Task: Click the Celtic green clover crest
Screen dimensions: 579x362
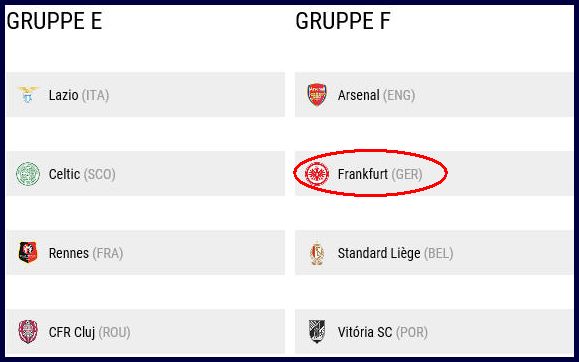Action: point(28,174)
